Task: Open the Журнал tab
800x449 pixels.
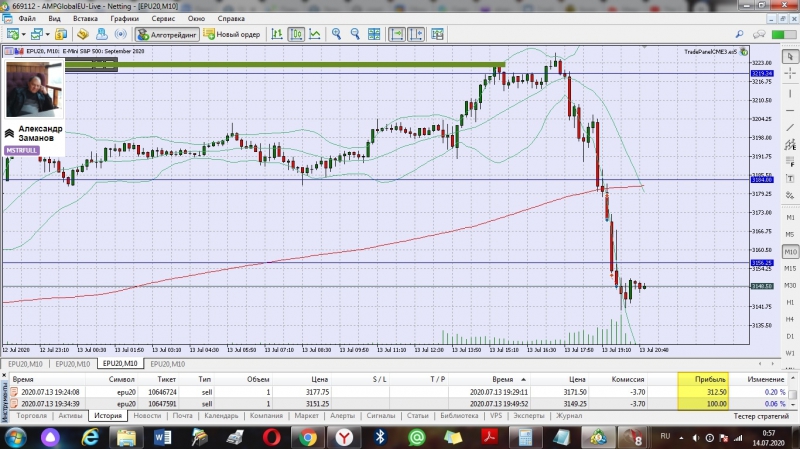Action: pyautogui.click(x=569, y=416)
